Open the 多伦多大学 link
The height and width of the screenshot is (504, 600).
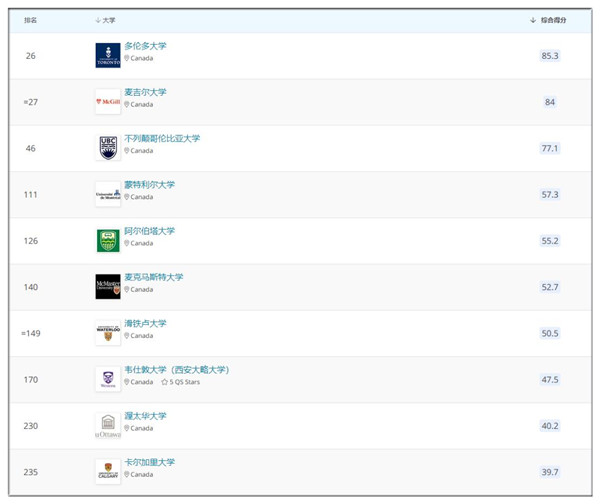tap(145, 46)
